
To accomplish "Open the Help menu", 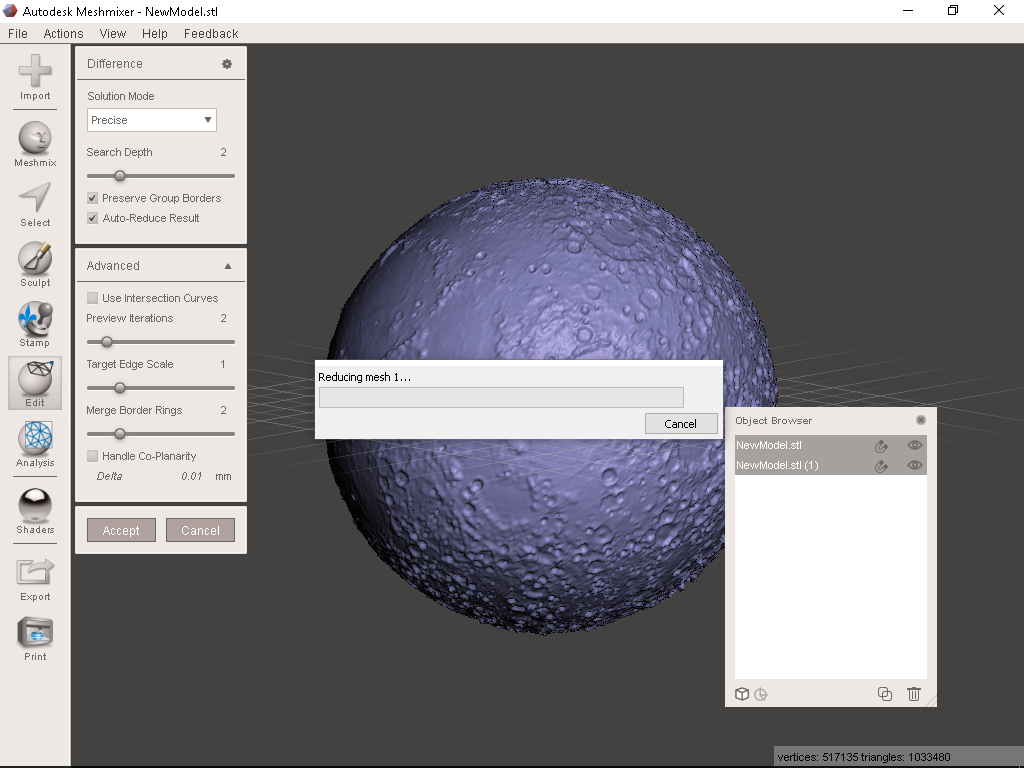I will [155, 34].
